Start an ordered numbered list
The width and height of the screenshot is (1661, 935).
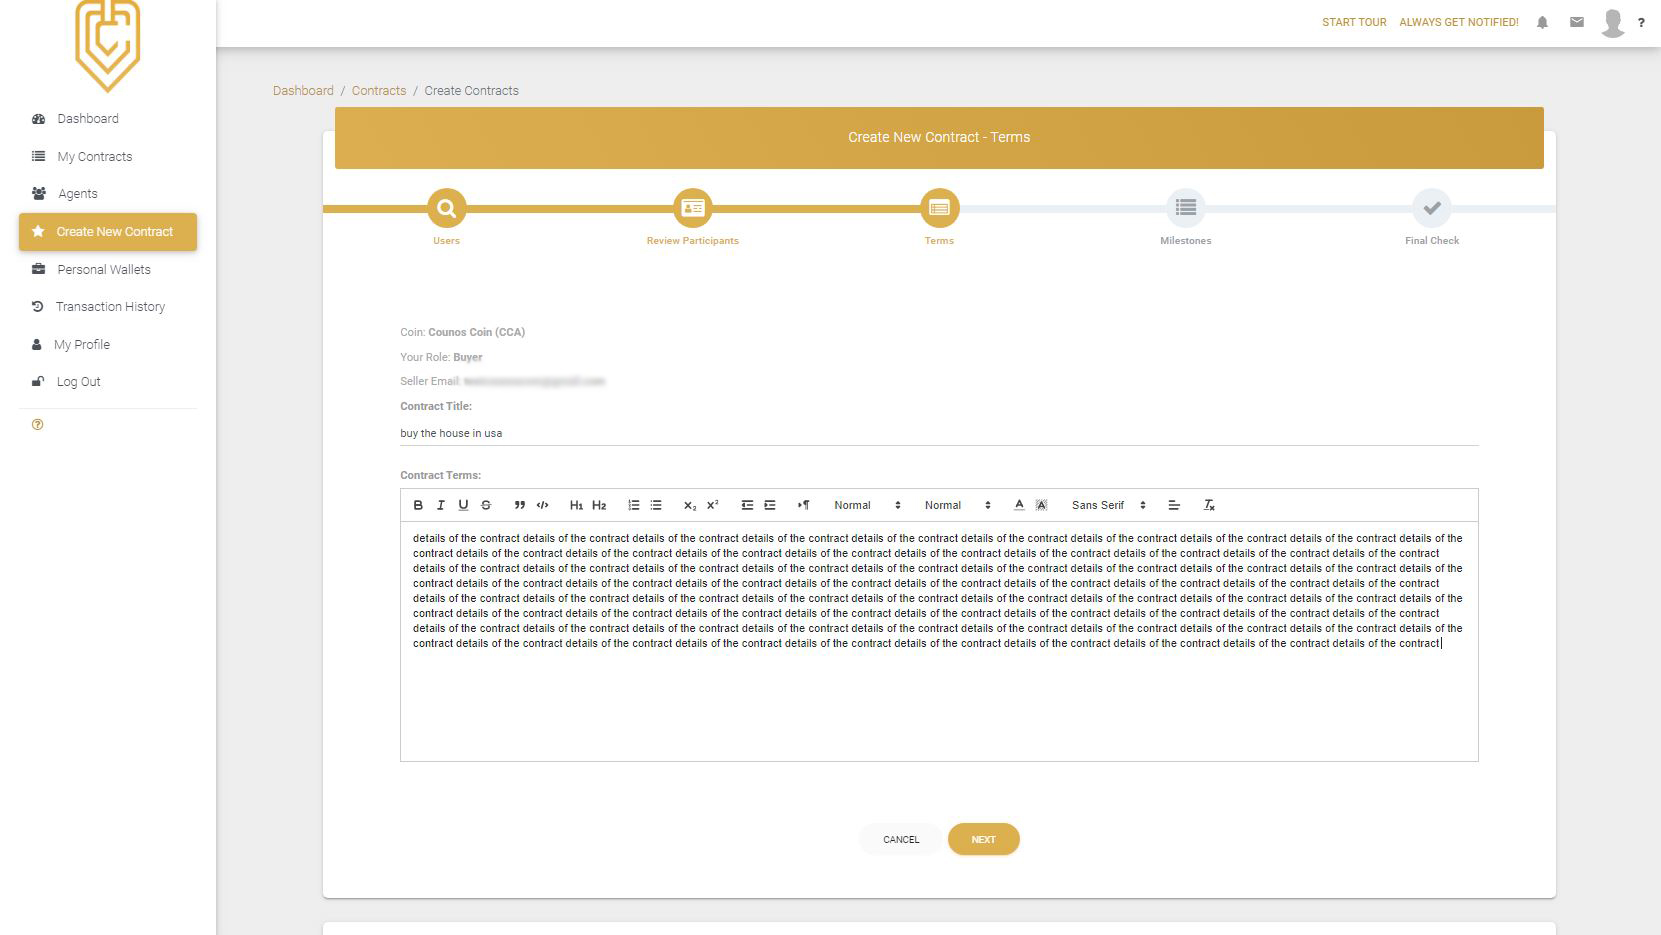(x=633, y=505)
